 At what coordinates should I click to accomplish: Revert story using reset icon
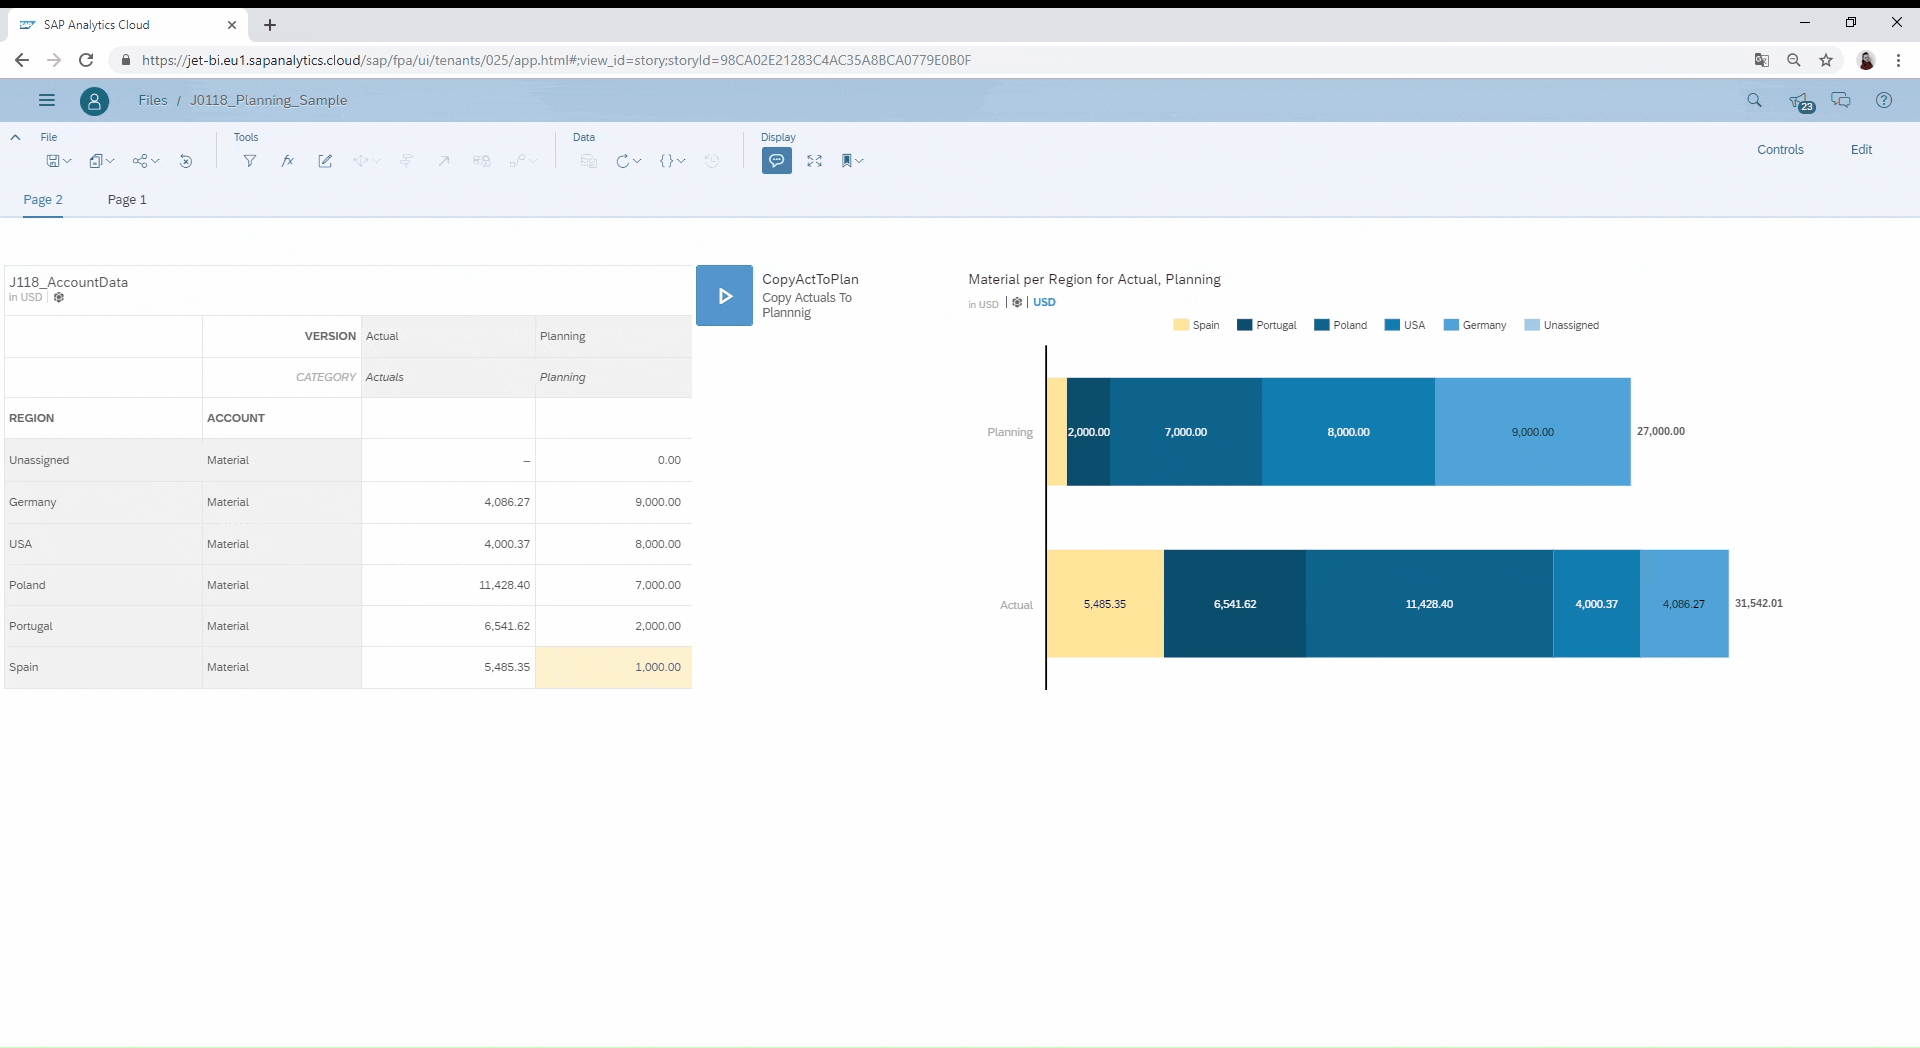click(x=186, y=161)
